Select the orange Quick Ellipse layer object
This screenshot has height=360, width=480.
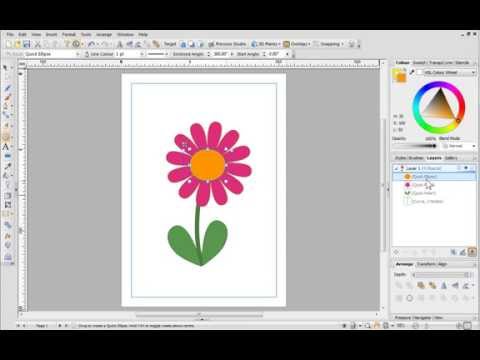click(435, 177)
